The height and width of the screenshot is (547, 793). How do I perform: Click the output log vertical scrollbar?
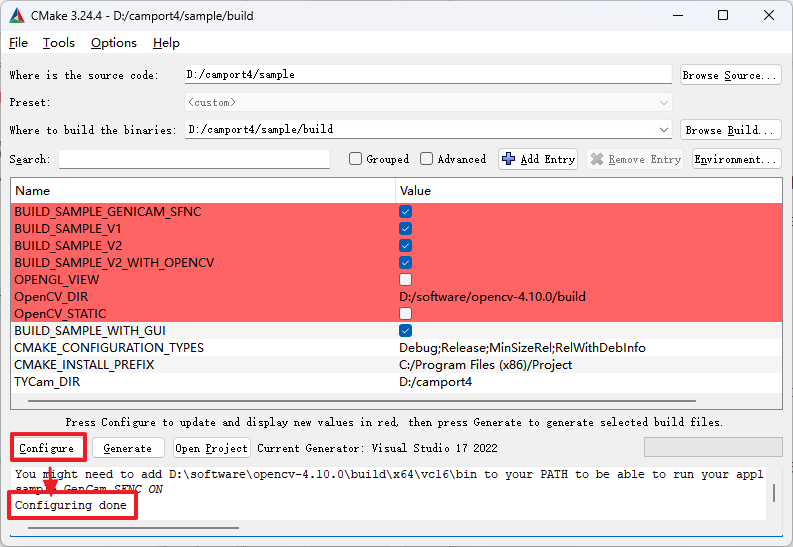[x=772, y=494]
